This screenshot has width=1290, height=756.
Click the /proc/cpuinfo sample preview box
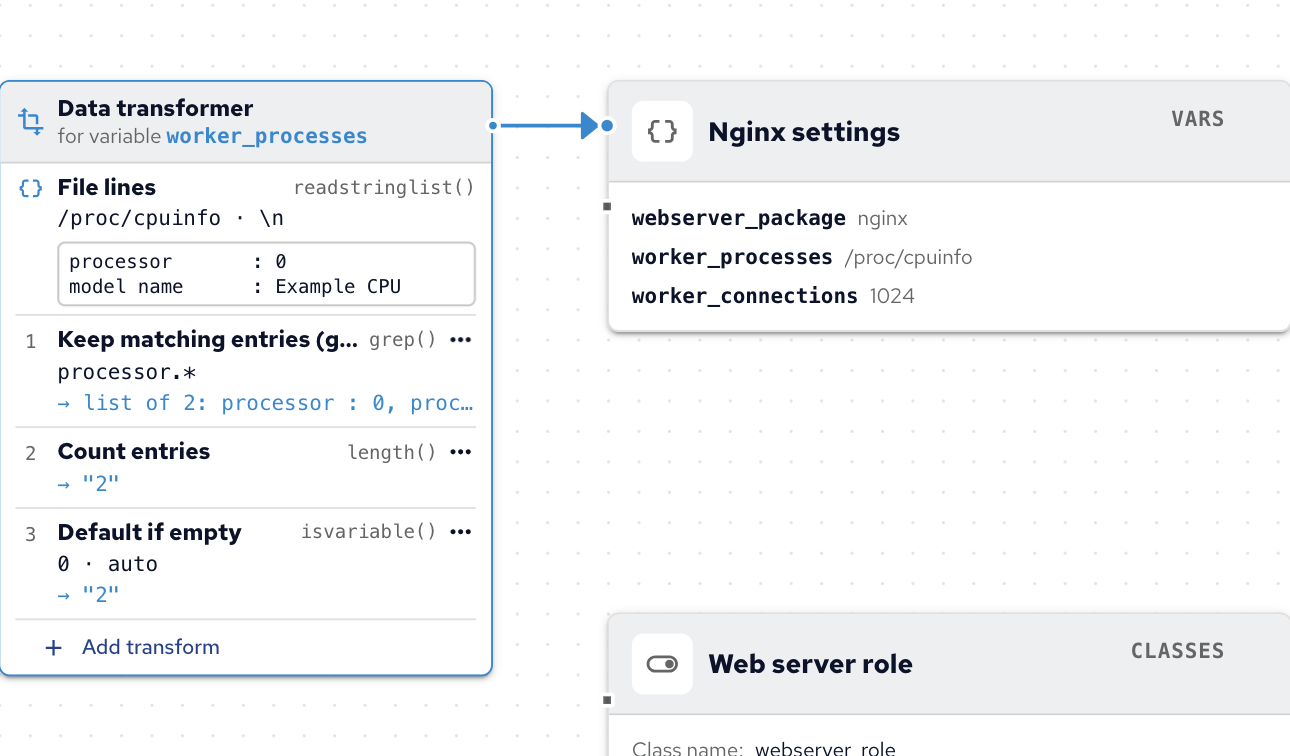(x=266, y=274)
